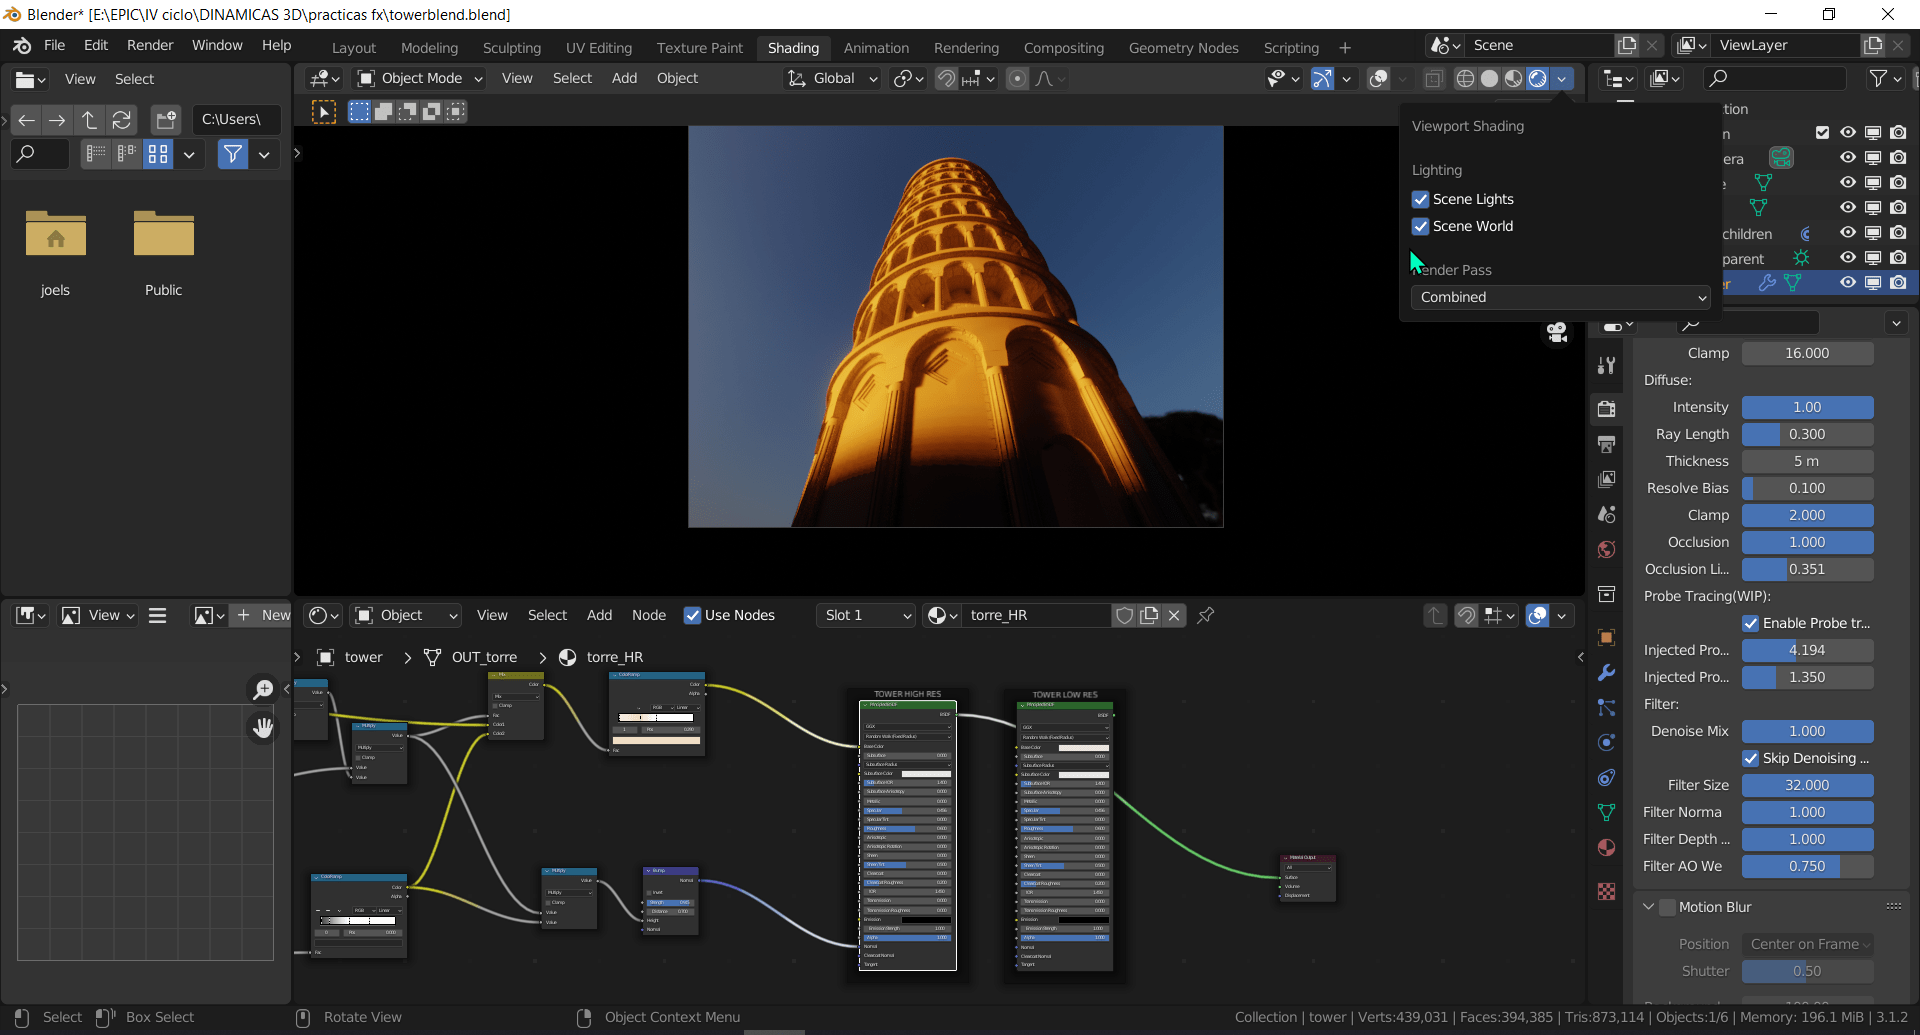1920x1035 pixels.
Task: Create New image in image editor
Action: click(x=261, y=615)
